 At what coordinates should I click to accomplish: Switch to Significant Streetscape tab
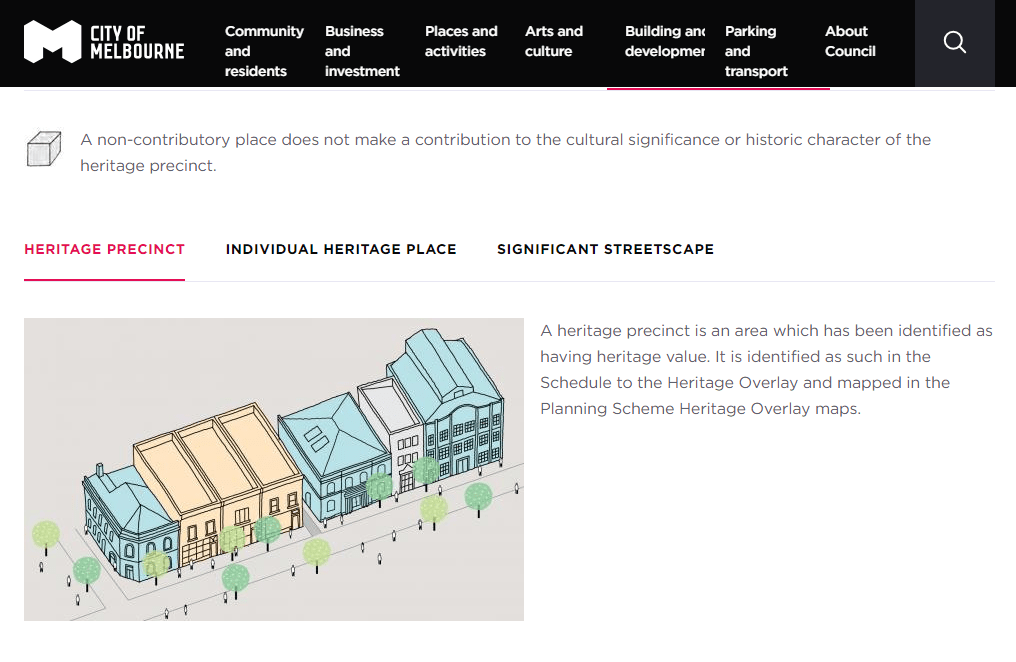[x=605, y=249]
